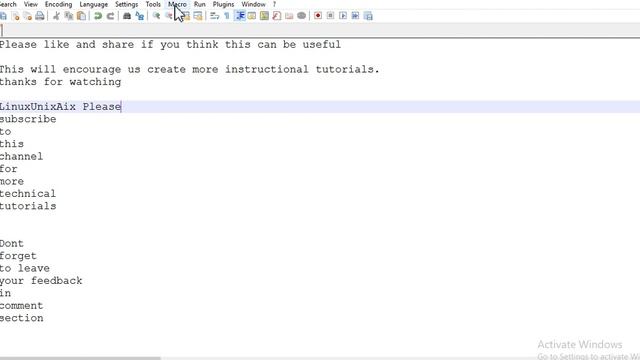Click the Close All documents icon

click(28, 16)
